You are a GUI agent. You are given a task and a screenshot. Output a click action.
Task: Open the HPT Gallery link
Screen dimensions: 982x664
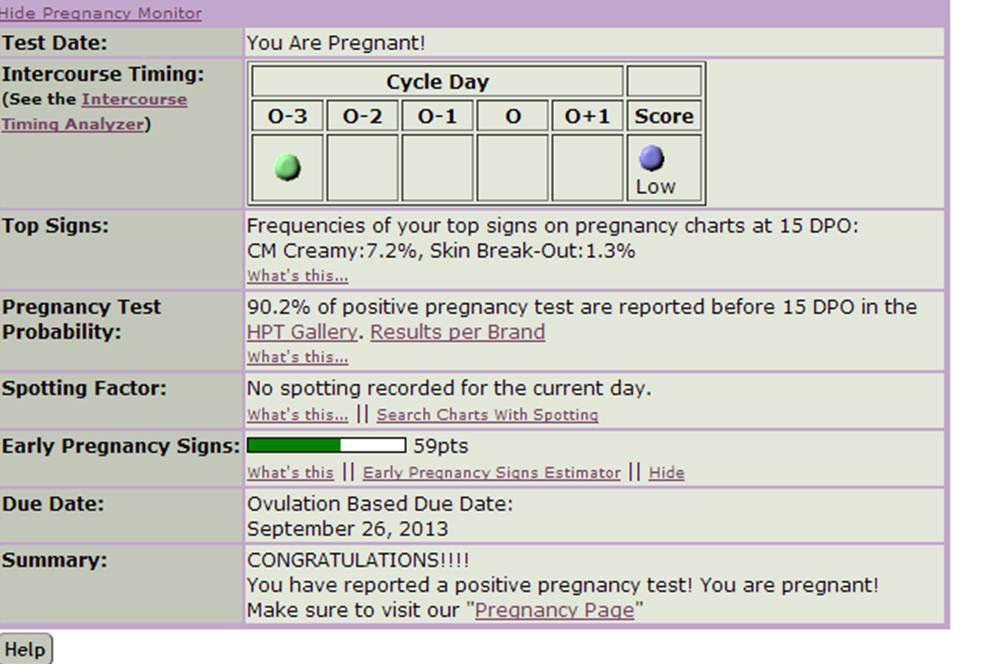(x=301, y=332)
